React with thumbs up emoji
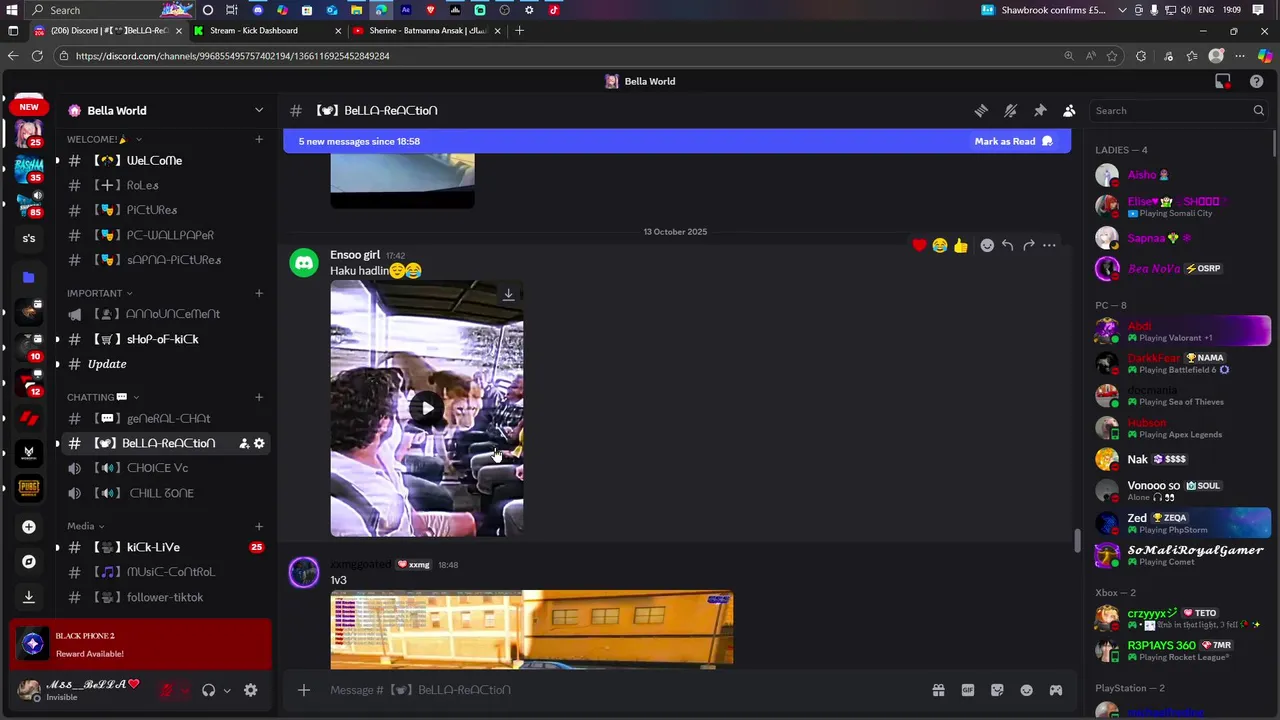 (961, 245)
